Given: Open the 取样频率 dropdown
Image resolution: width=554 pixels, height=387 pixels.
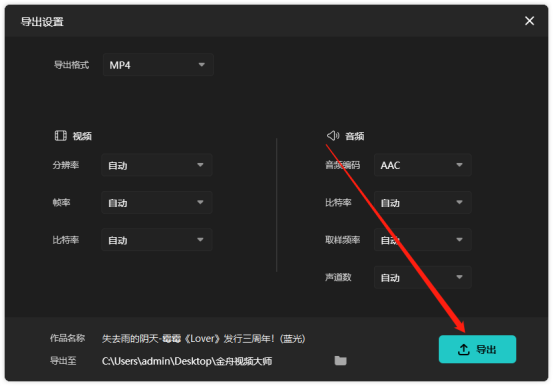Looking at the screenshot, I should tap(423, 240).
